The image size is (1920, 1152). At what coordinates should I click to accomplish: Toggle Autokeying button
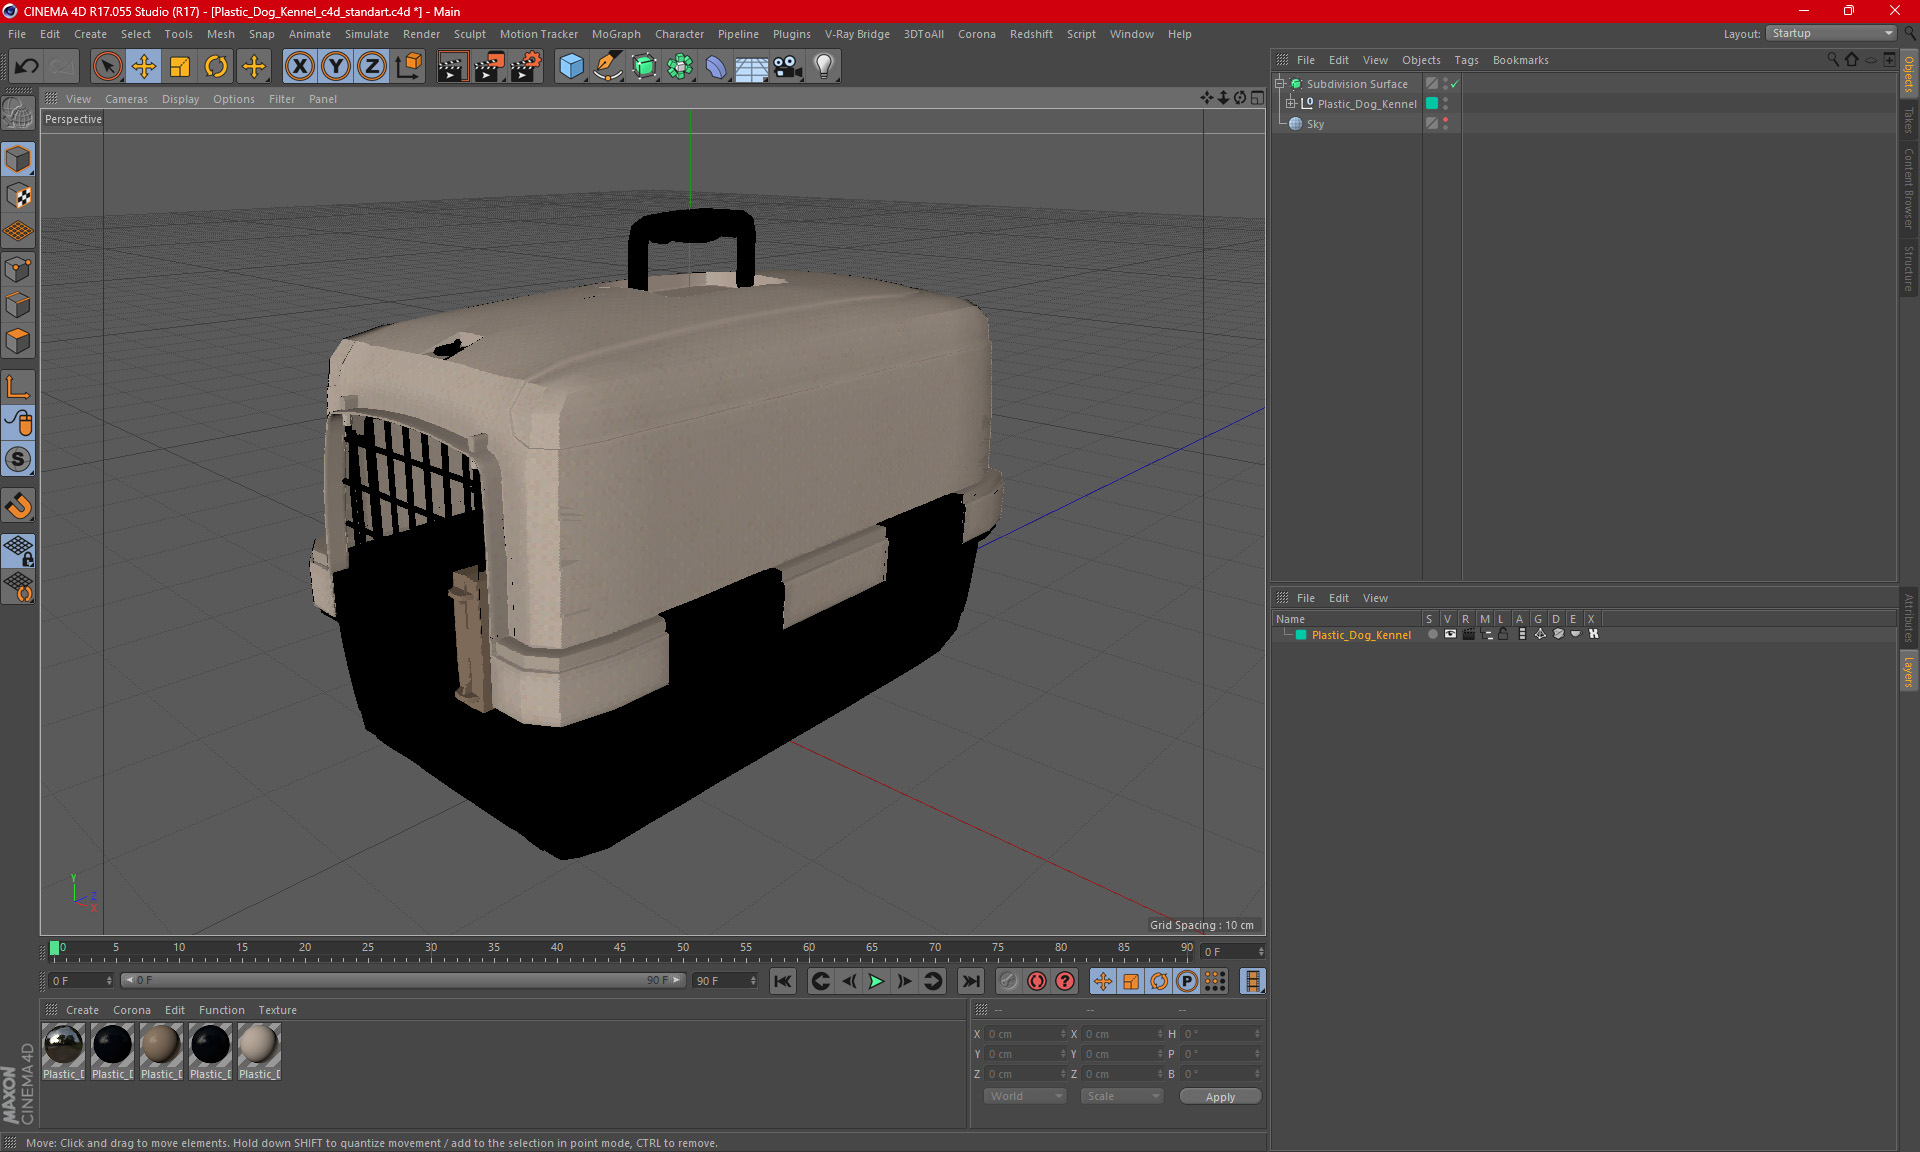pos(1037,981)
